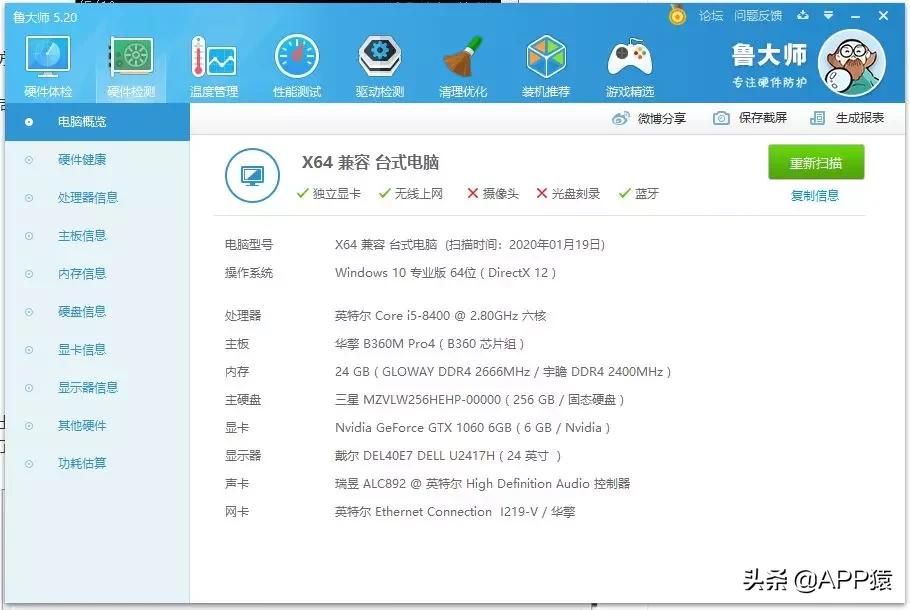
Task: Select the 硬件体检 (Hardware Checkup) tool
Action: coord(47,62)
